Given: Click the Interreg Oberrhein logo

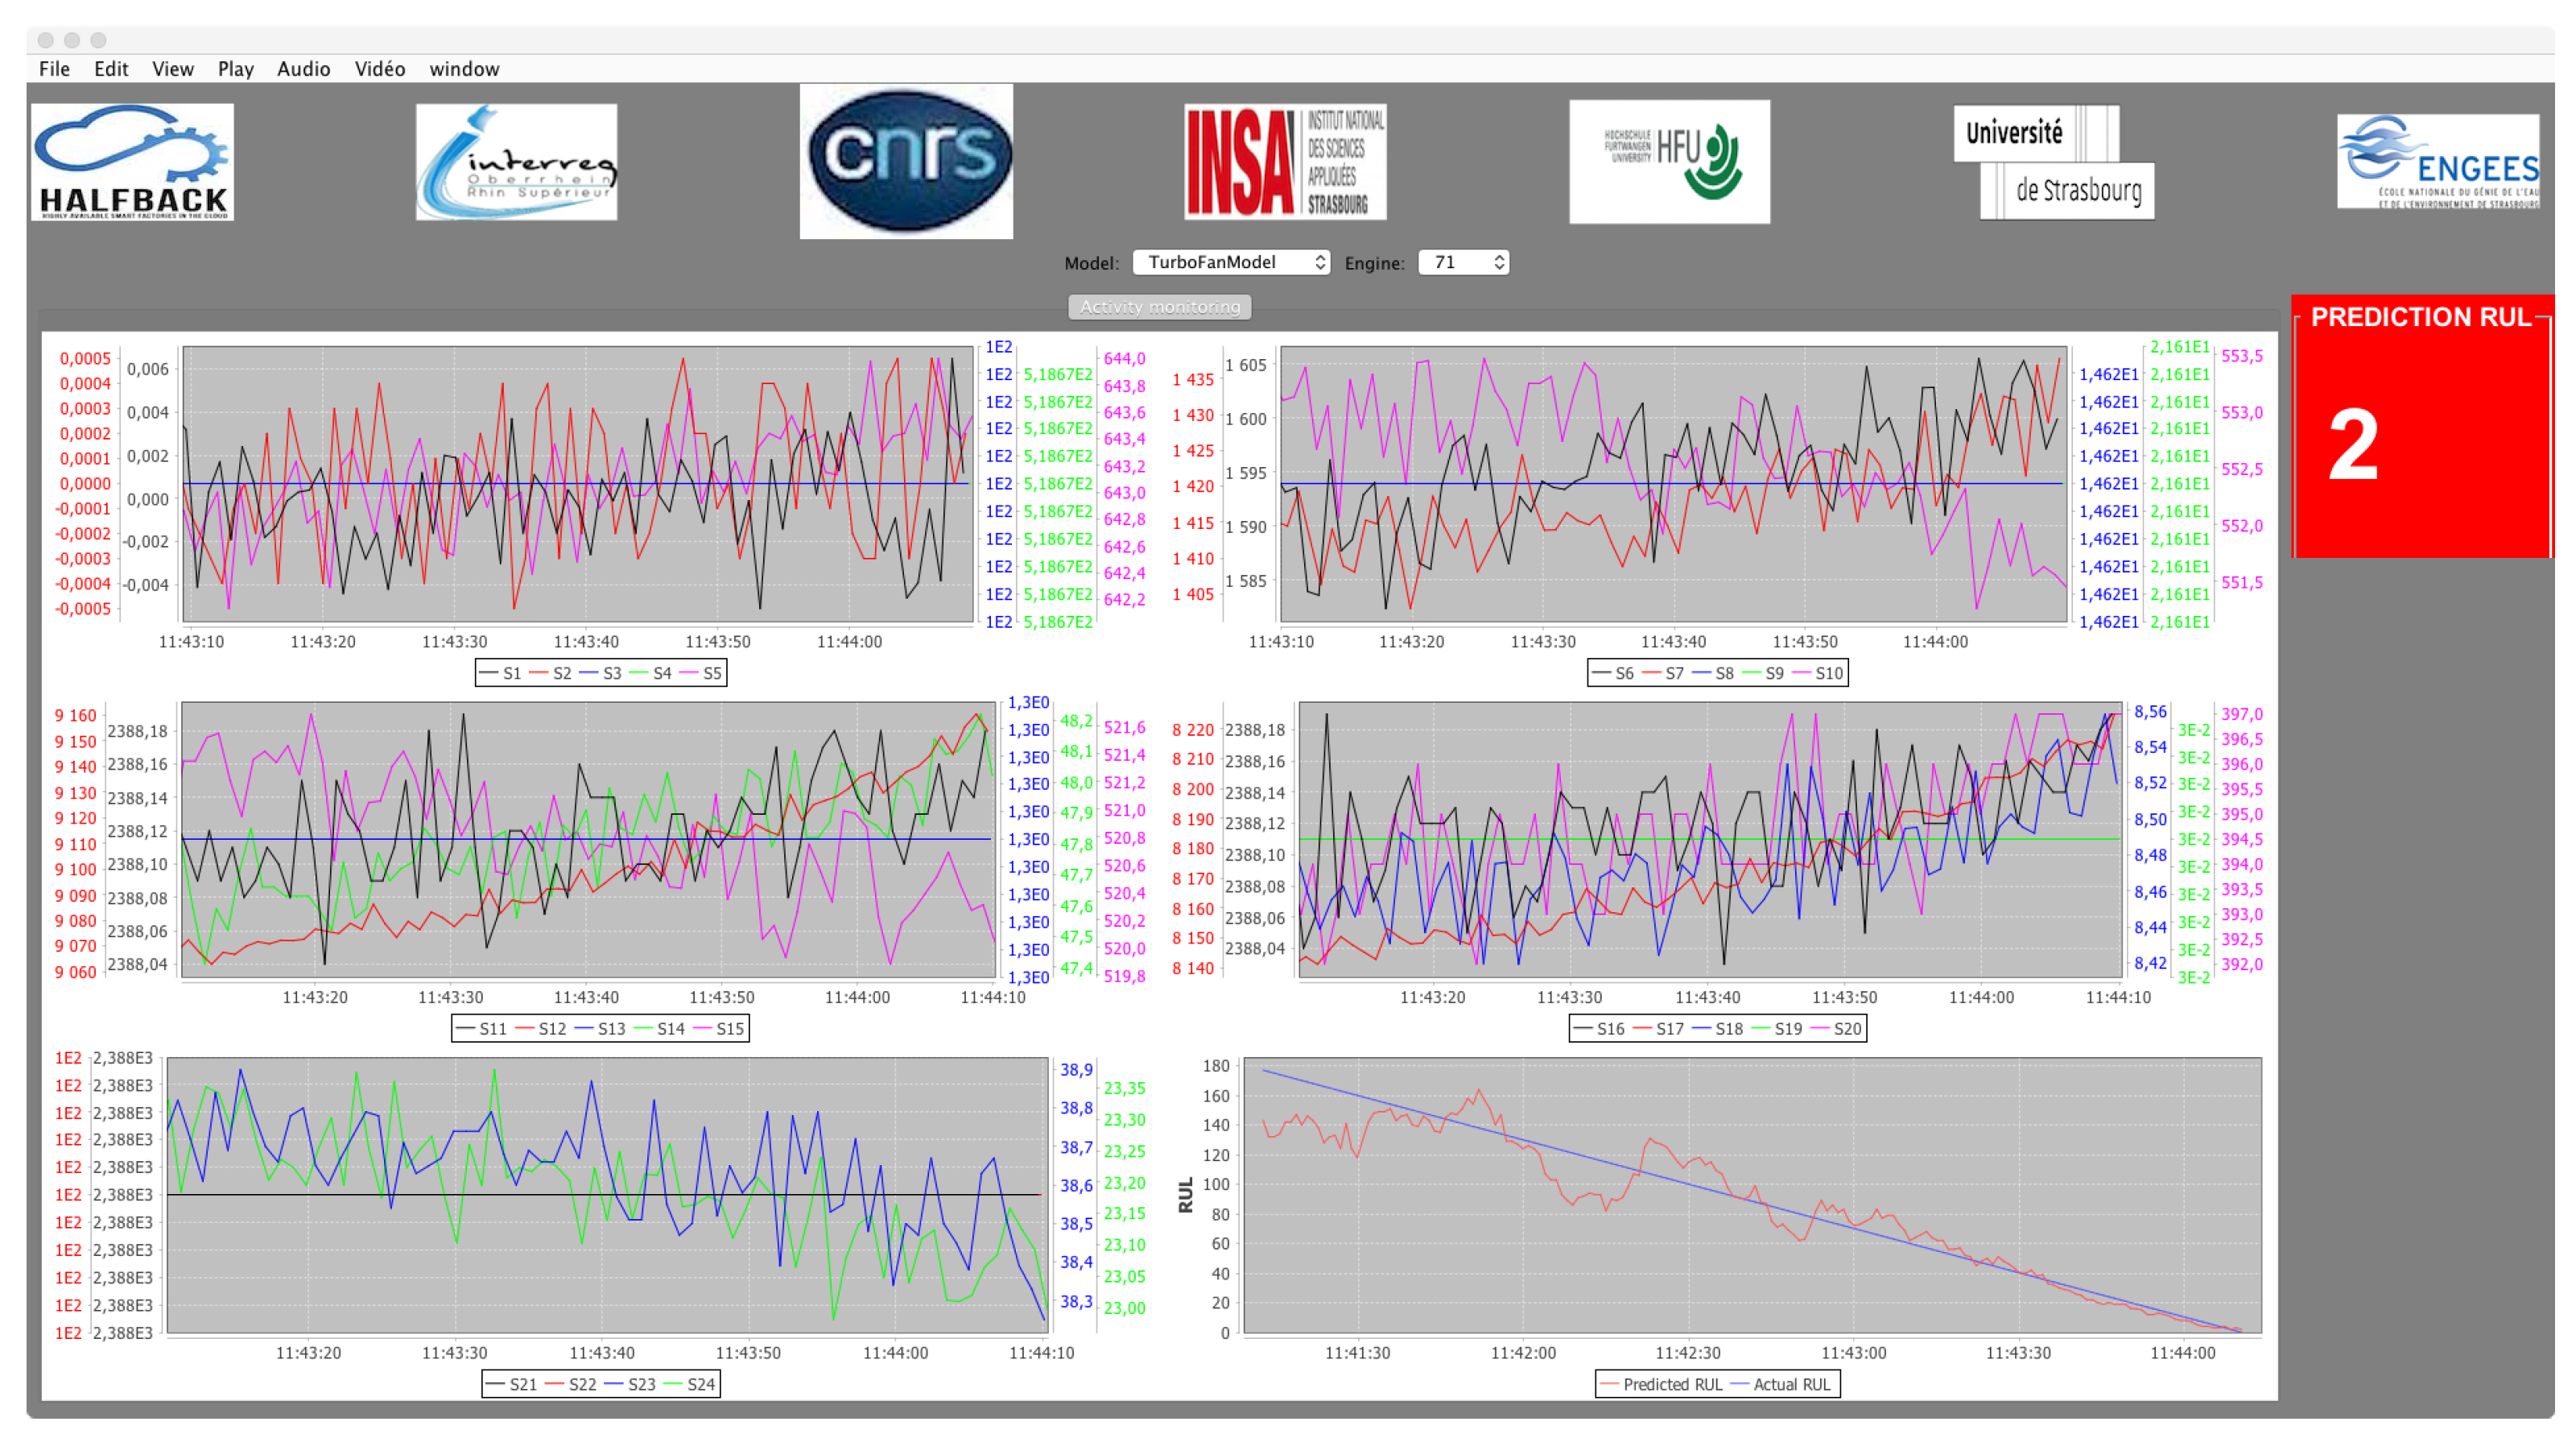Looking at the screenshot, I should (516, 162).
